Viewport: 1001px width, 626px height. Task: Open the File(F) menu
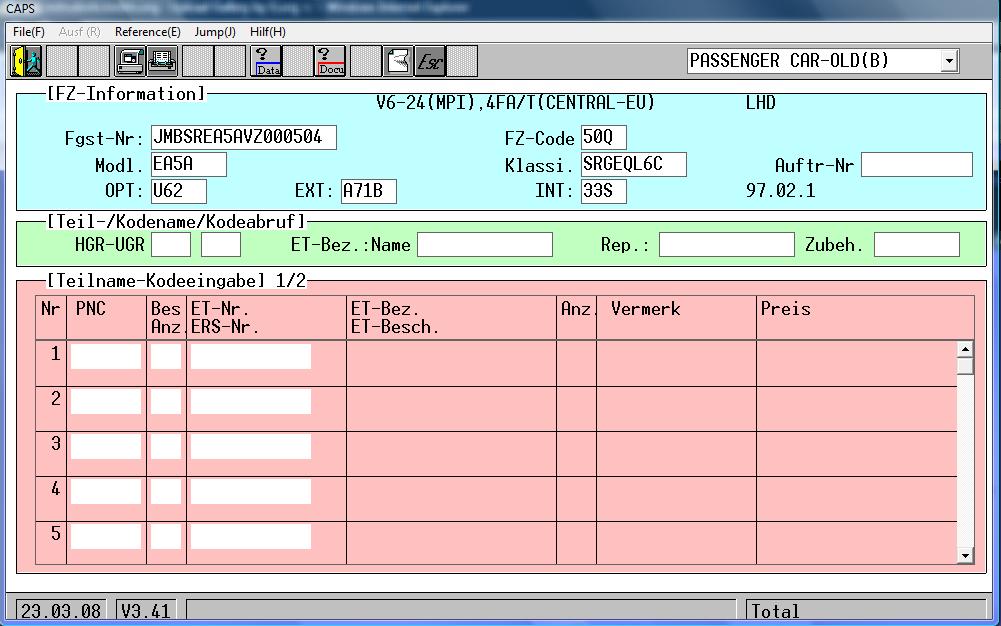pos(28,32)
